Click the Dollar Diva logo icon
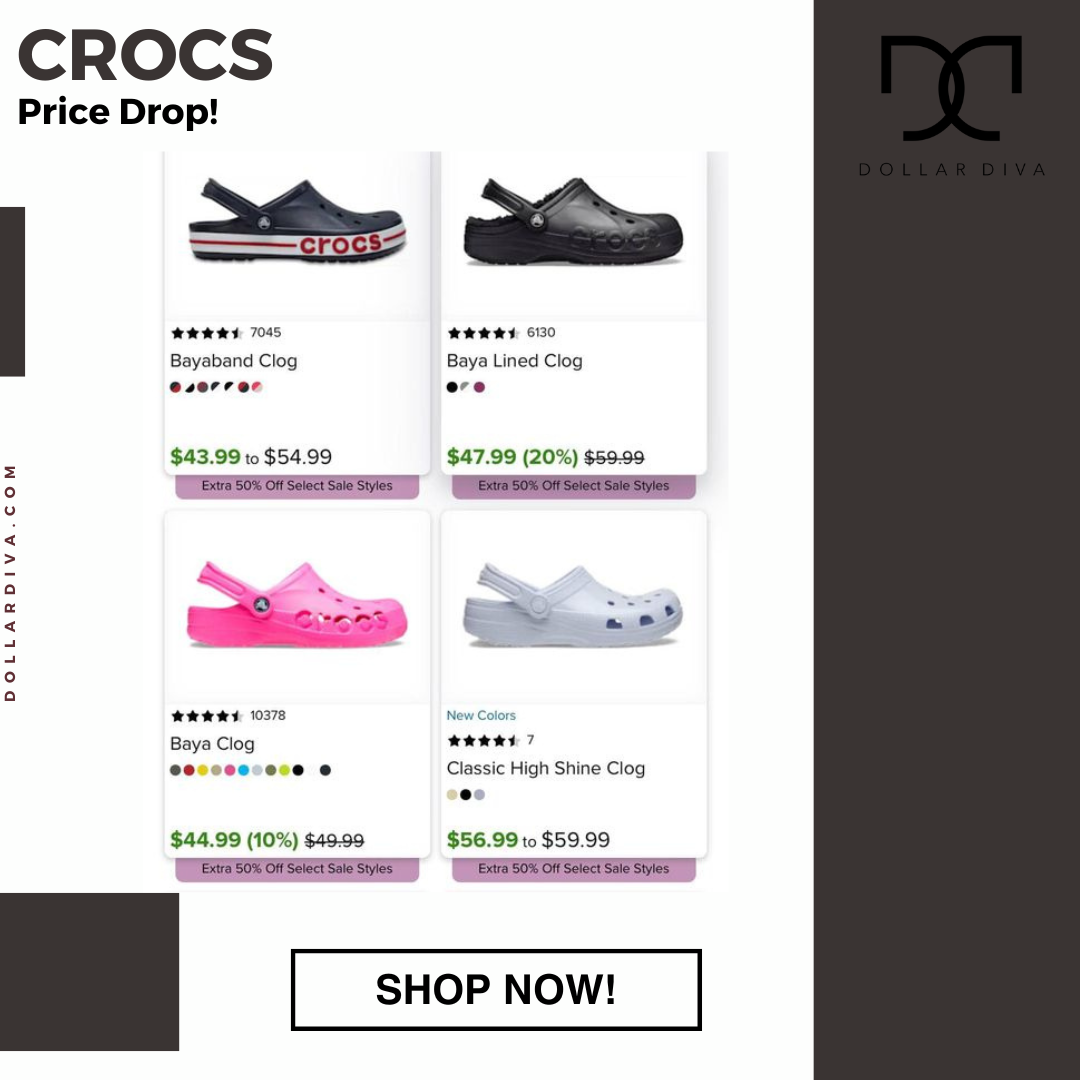The width and height of the screenshot is (1080, 1080). pyautogui.click(x=951, y=88)
